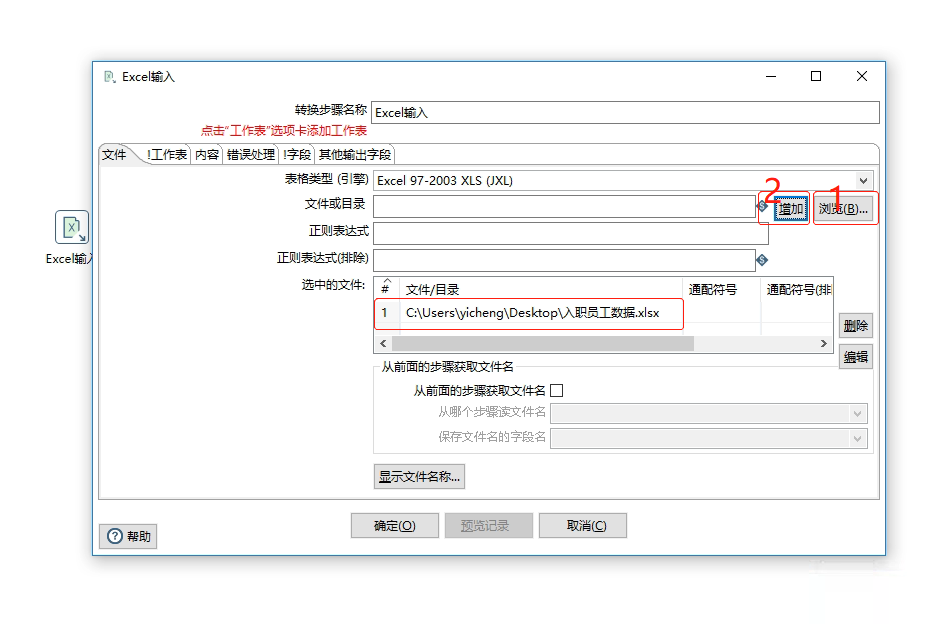Screen dimensions: 949x624
Task: Open the 从哪个步骤读文件名 dropdown
Action: point(858,415)
